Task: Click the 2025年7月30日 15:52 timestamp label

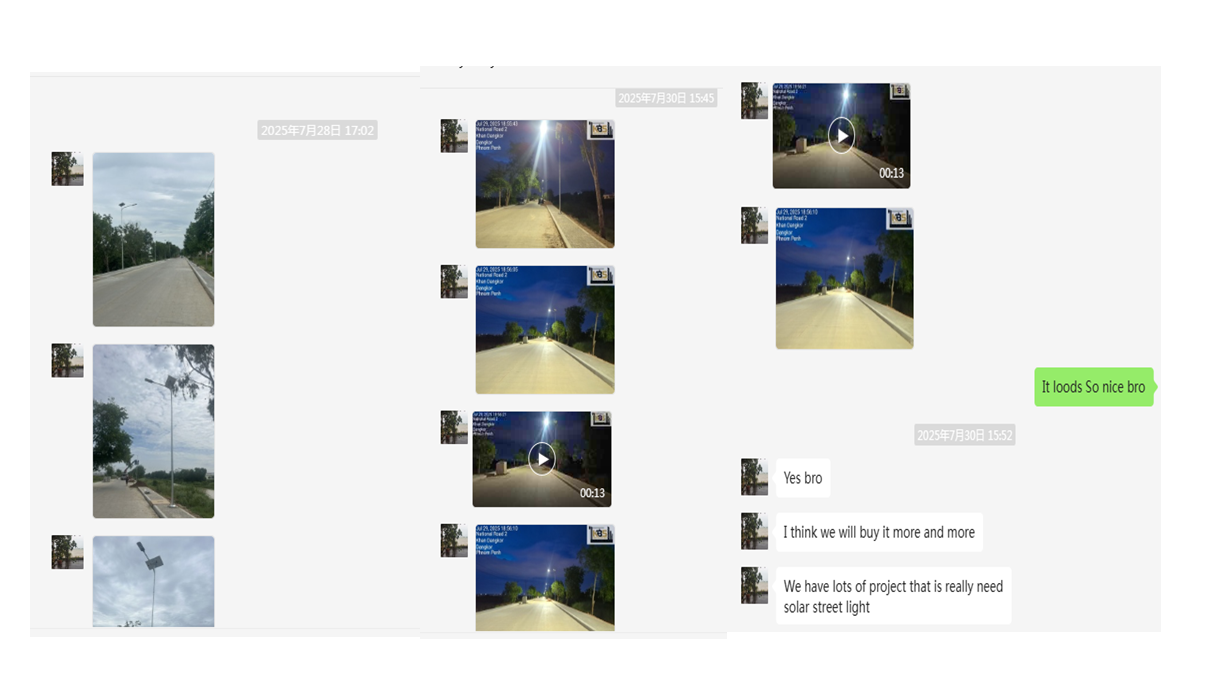Action: point(964,435)
